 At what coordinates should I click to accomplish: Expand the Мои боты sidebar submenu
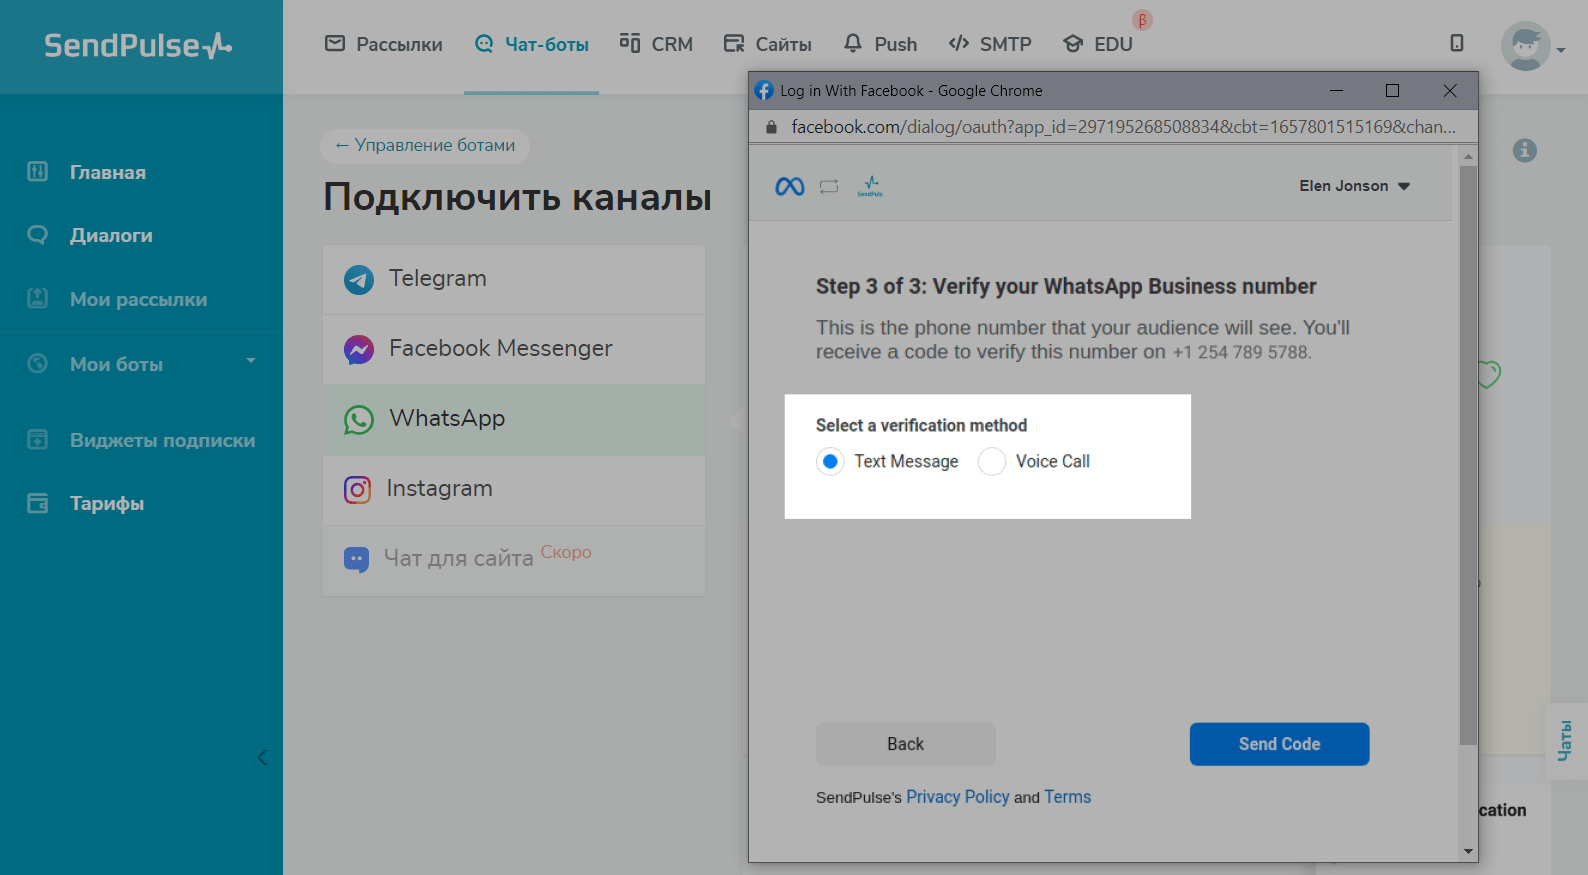point(250,361)
